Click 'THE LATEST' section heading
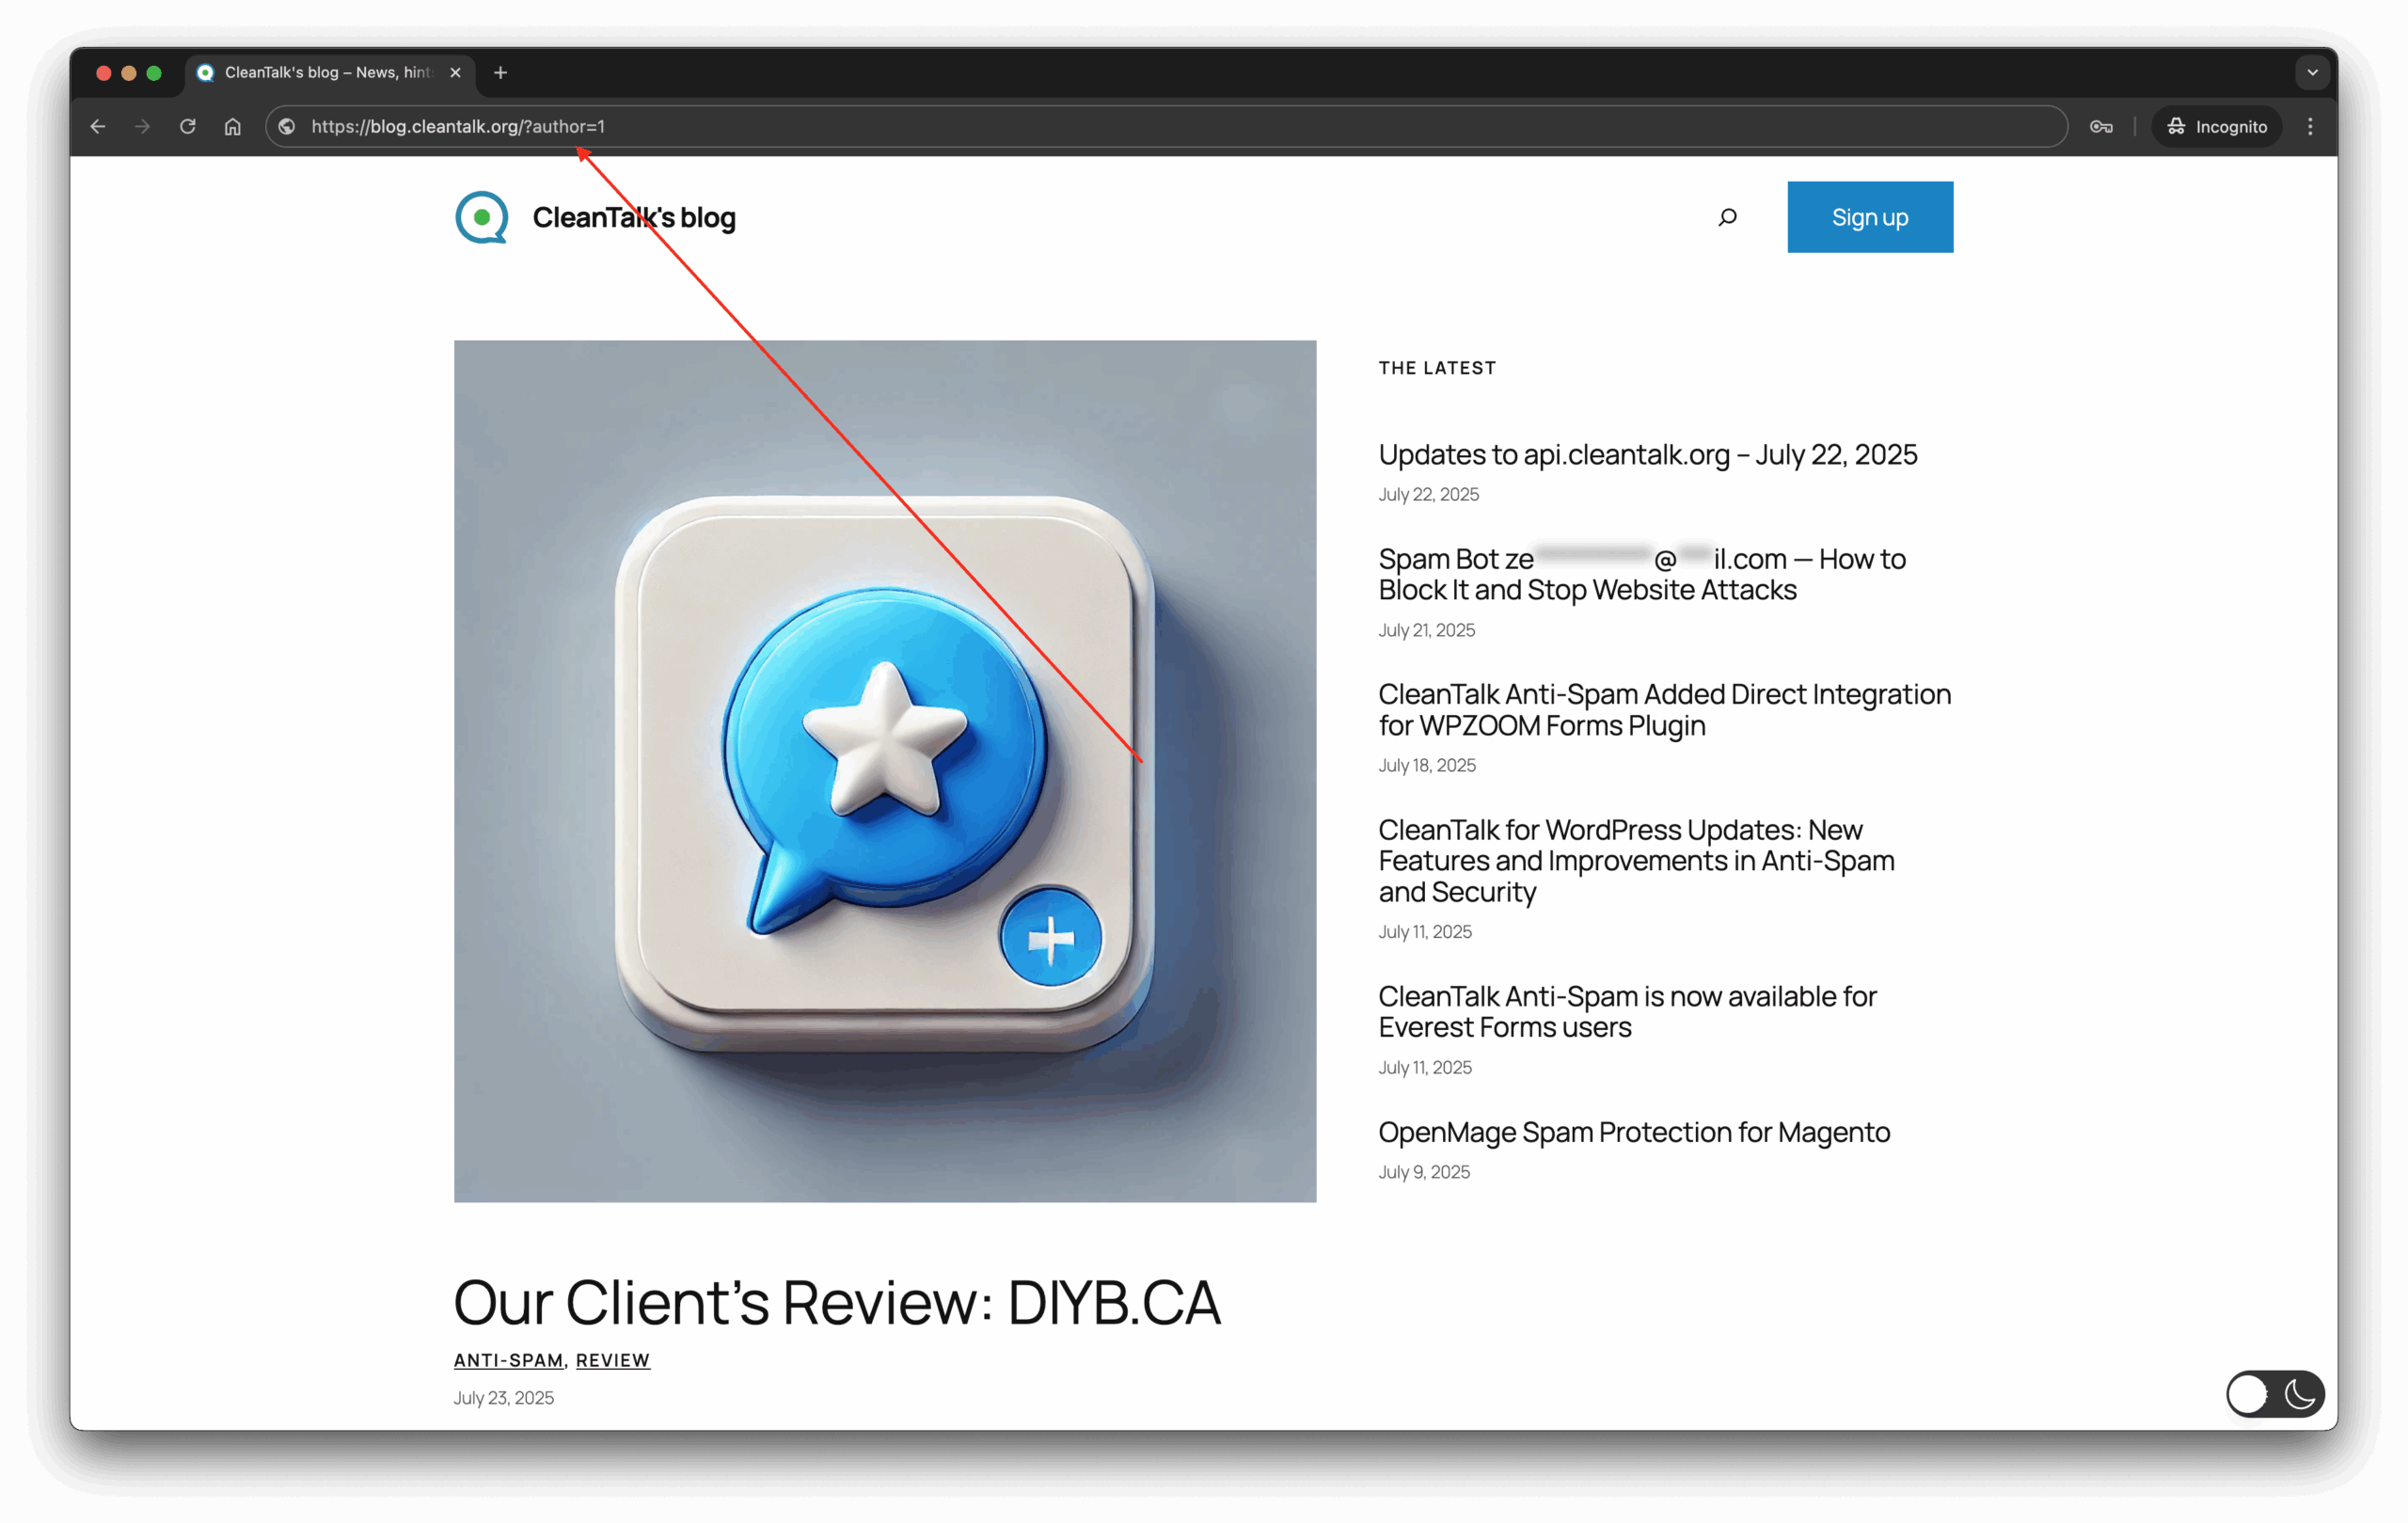2408x1523 pixels. 1437,368
